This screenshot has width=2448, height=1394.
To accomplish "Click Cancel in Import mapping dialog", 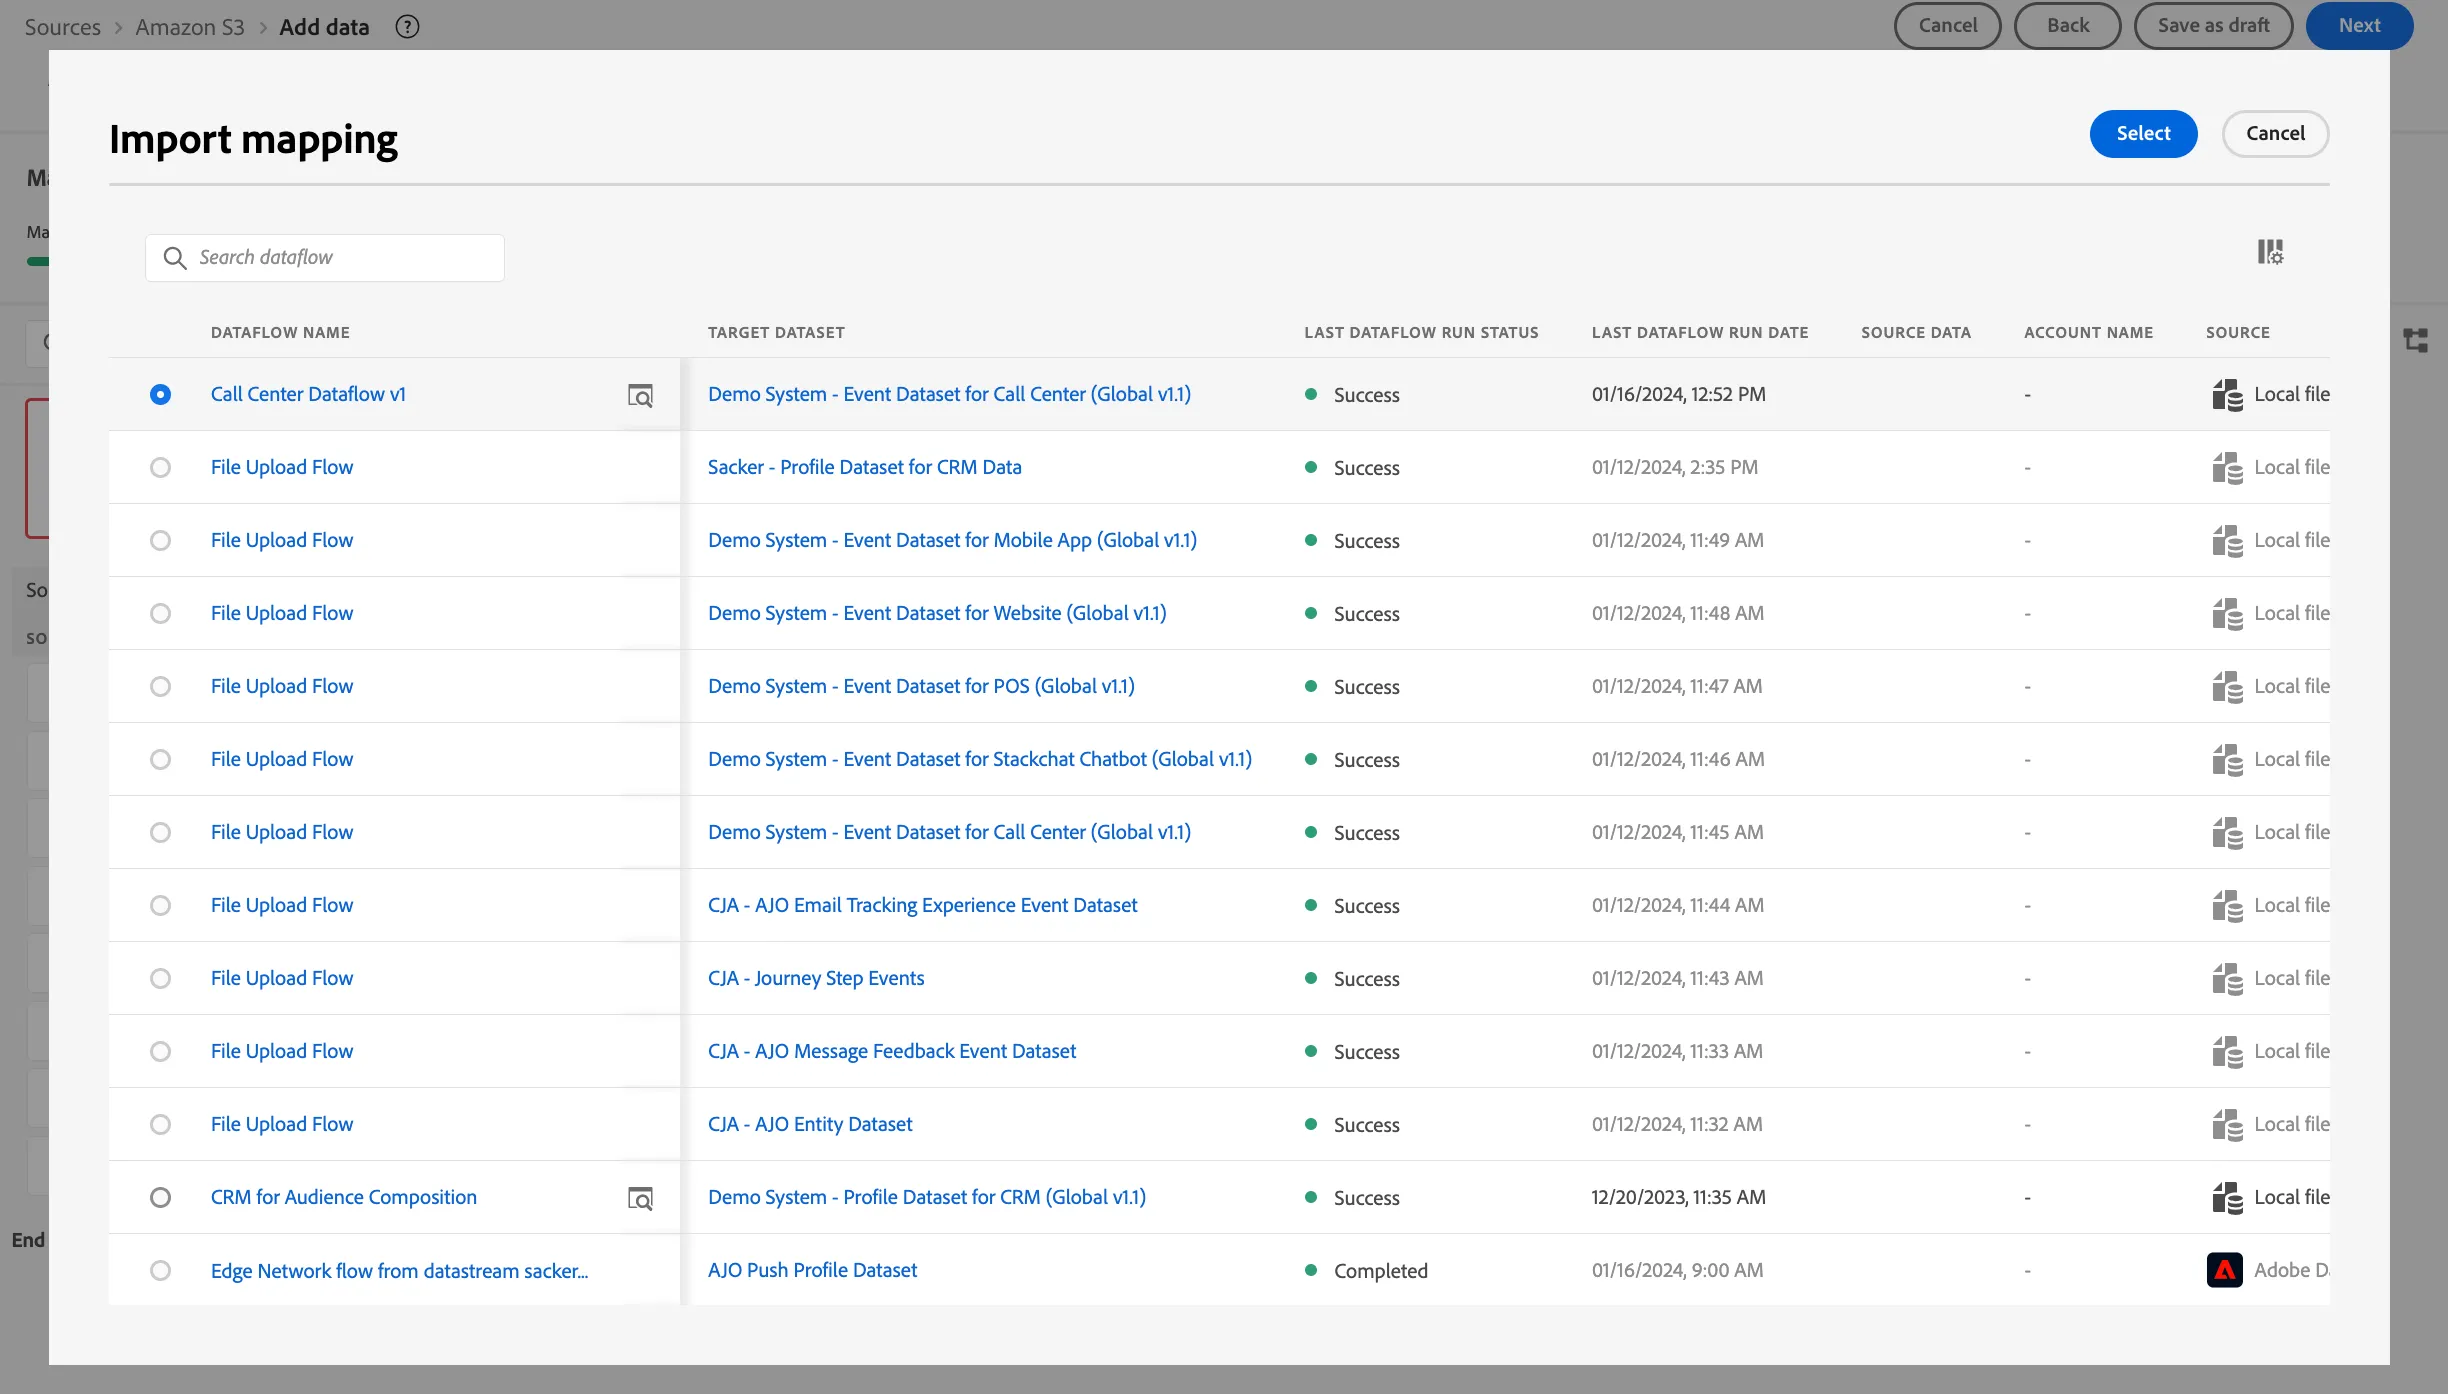I will tap(2275, 134).
